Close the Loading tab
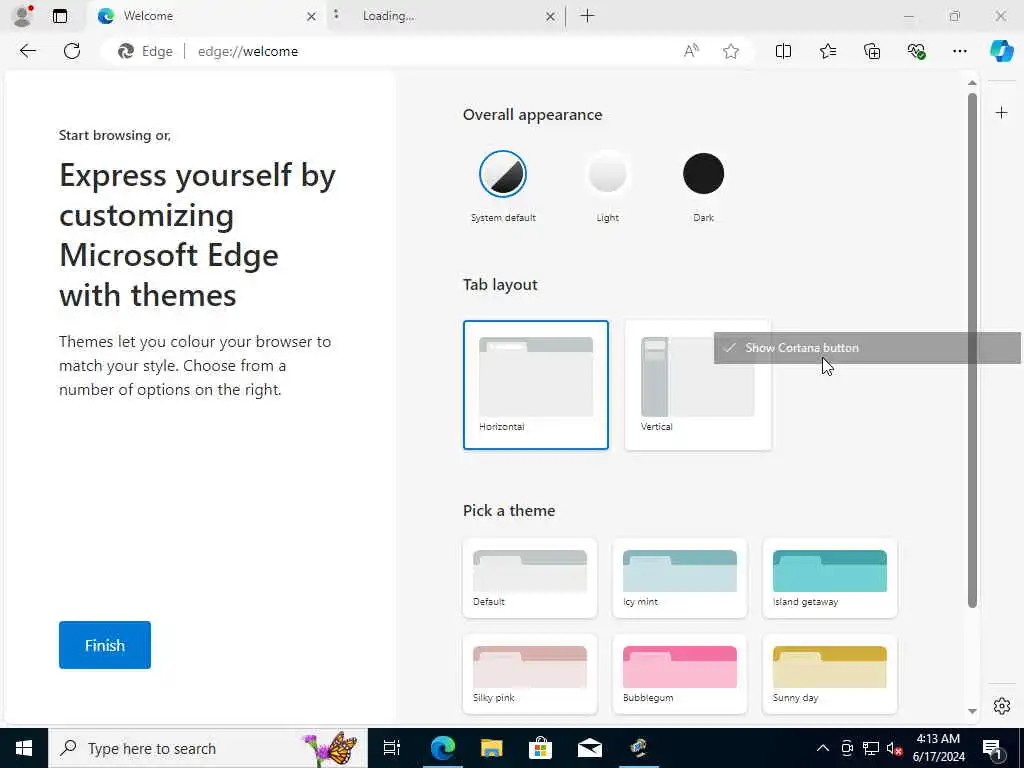Viewport: 1024px width, 768px height. [551, 16]
